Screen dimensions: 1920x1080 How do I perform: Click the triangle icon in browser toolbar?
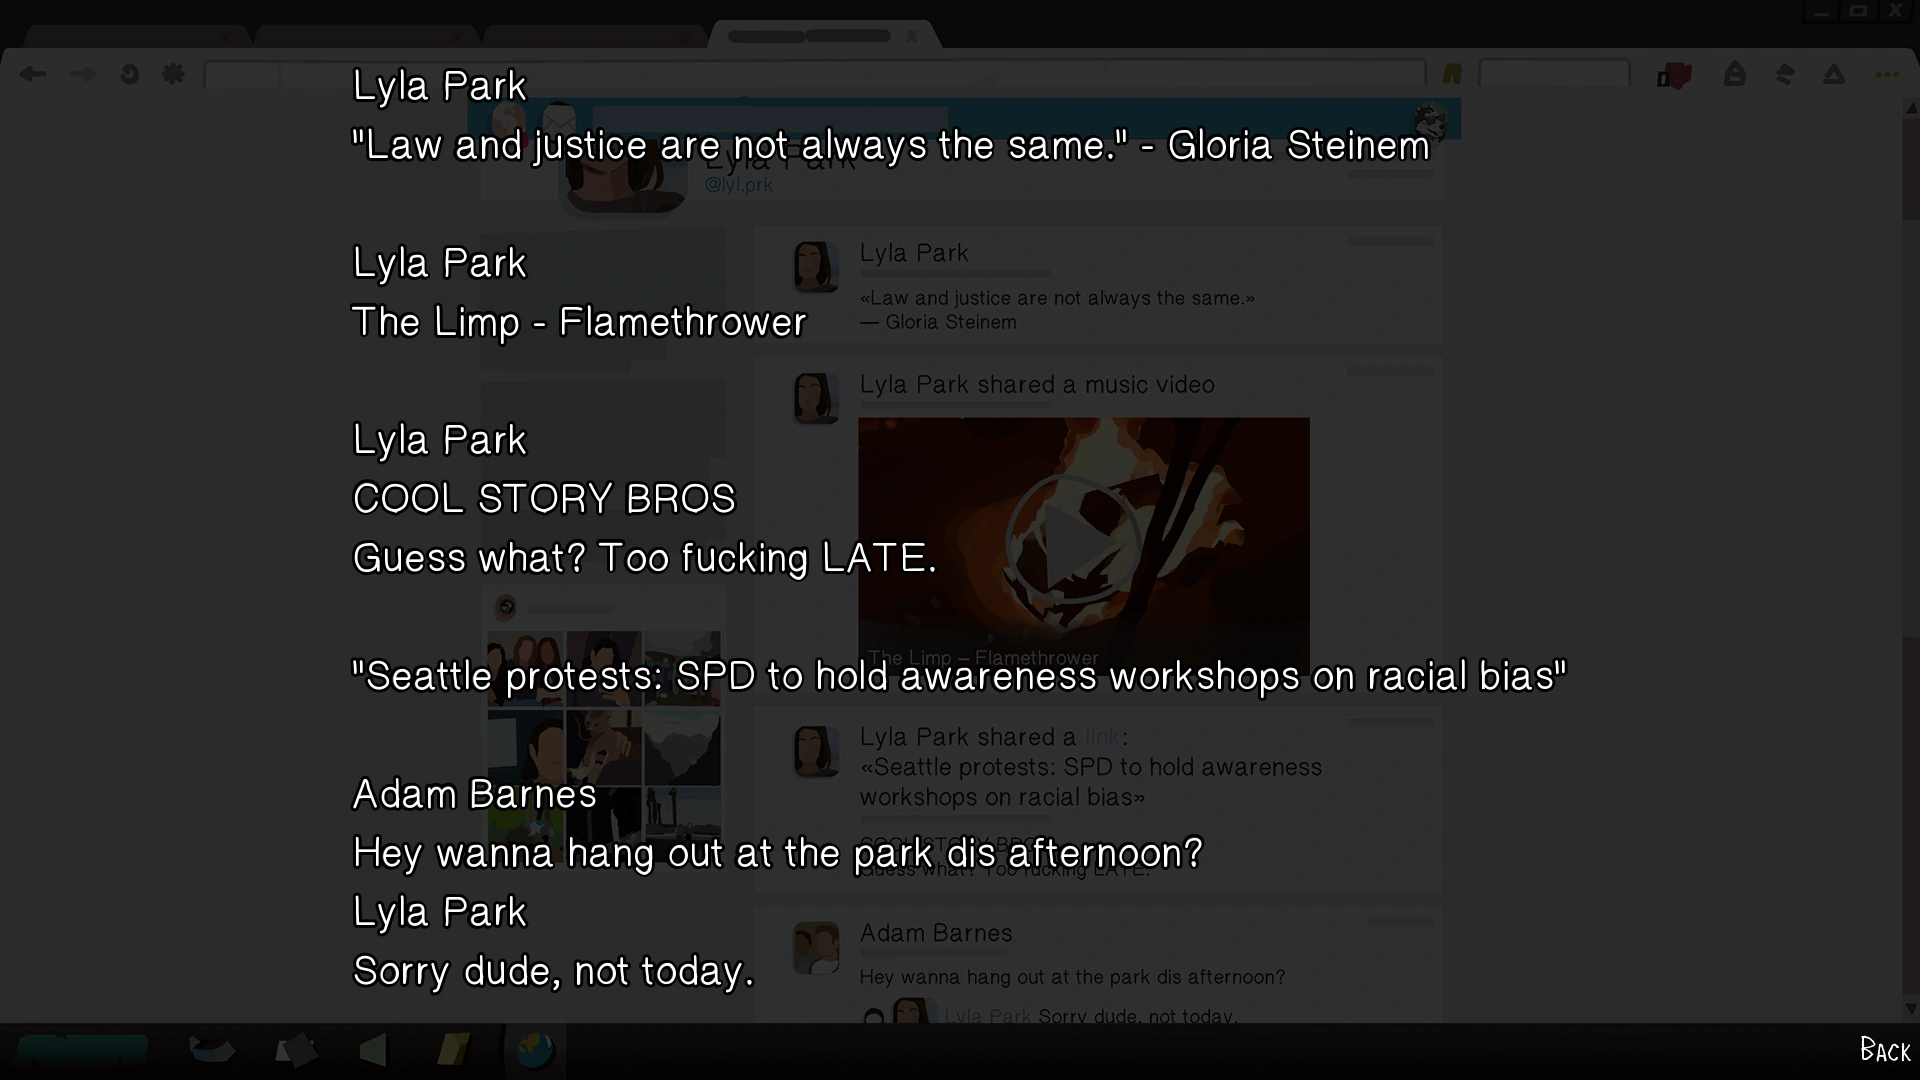click(1833, 74)
